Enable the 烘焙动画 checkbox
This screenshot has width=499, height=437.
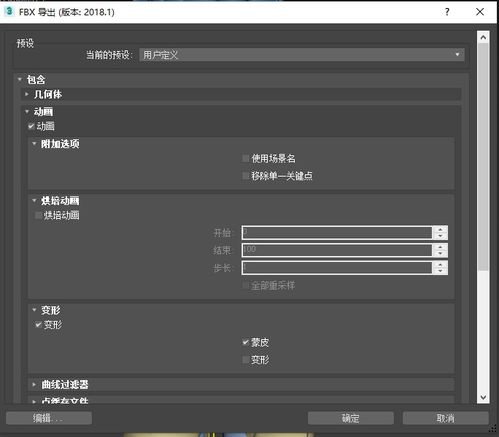click(38, 215)
